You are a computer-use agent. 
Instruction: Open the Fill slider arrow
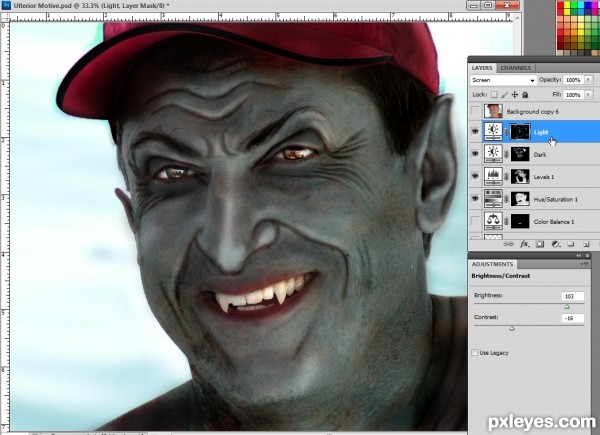(x=589, y=94)
